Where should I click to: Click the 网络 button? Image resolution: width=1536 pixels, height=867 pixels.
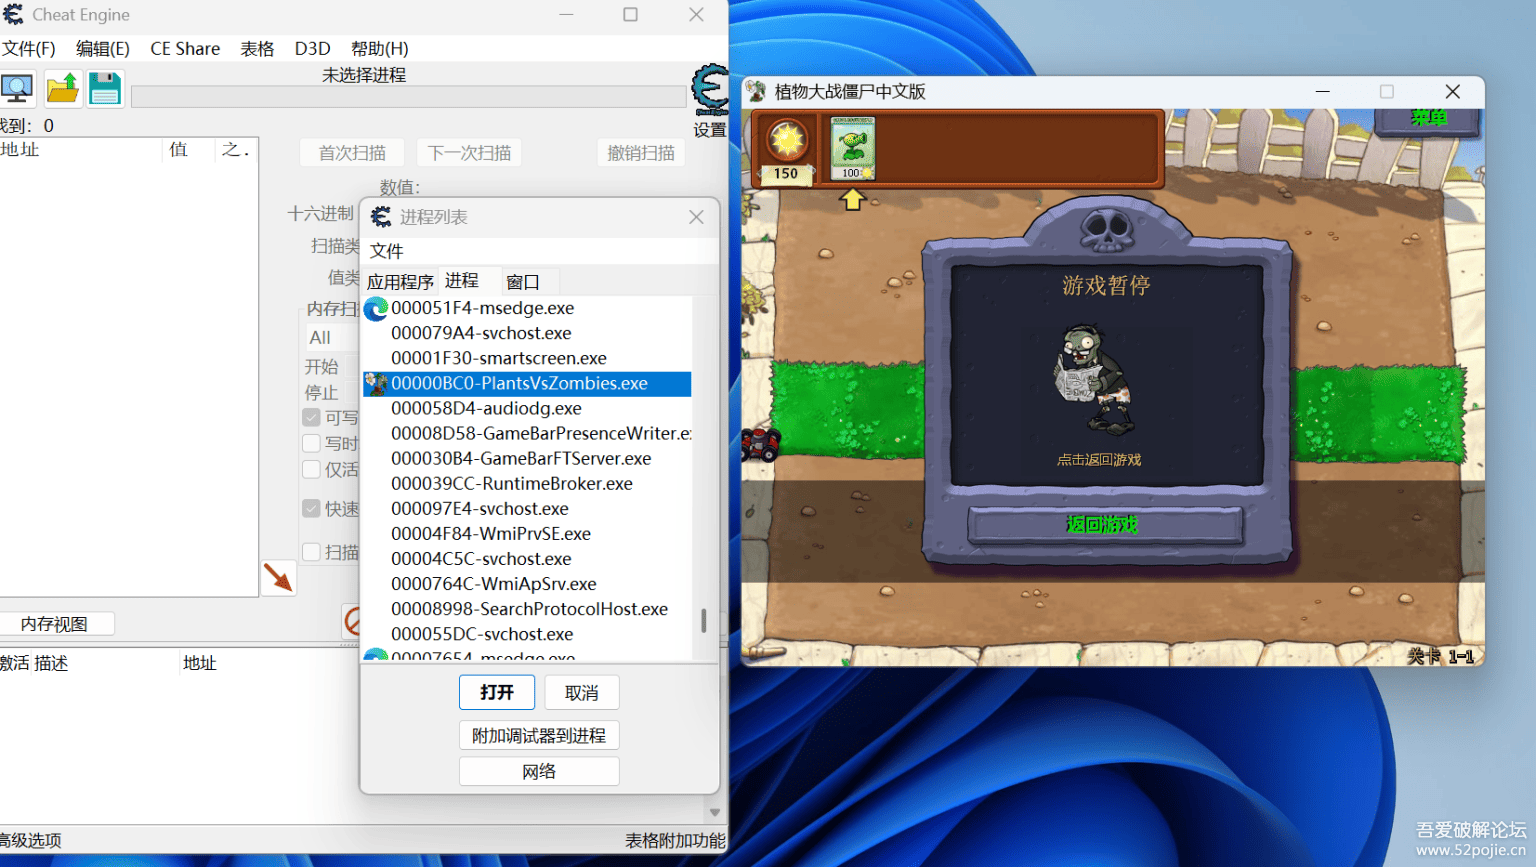pos(539,772)
